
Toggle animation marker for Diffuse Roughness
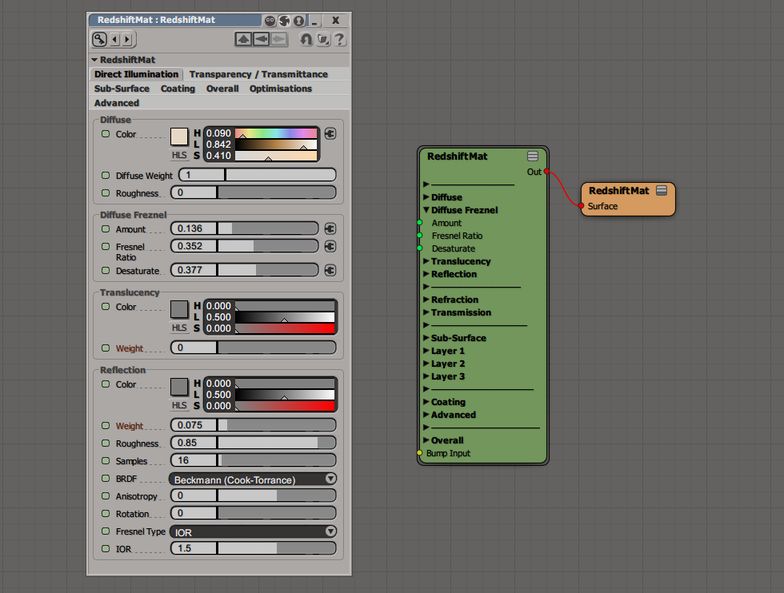coord(106,192)
